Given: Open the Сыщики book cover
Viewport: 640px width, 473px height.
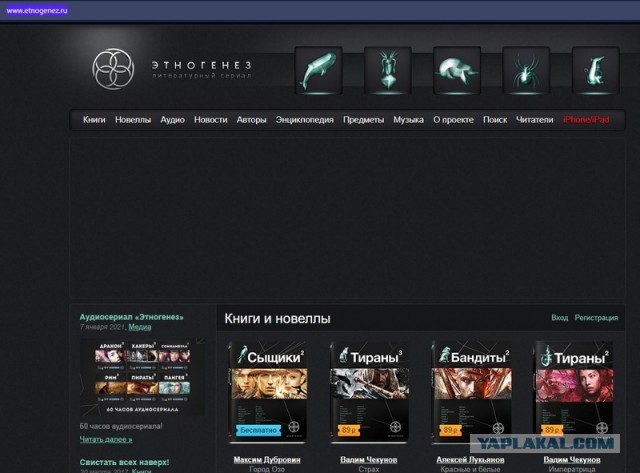Looking at the screenshot, I should click(x=268, y=392).
